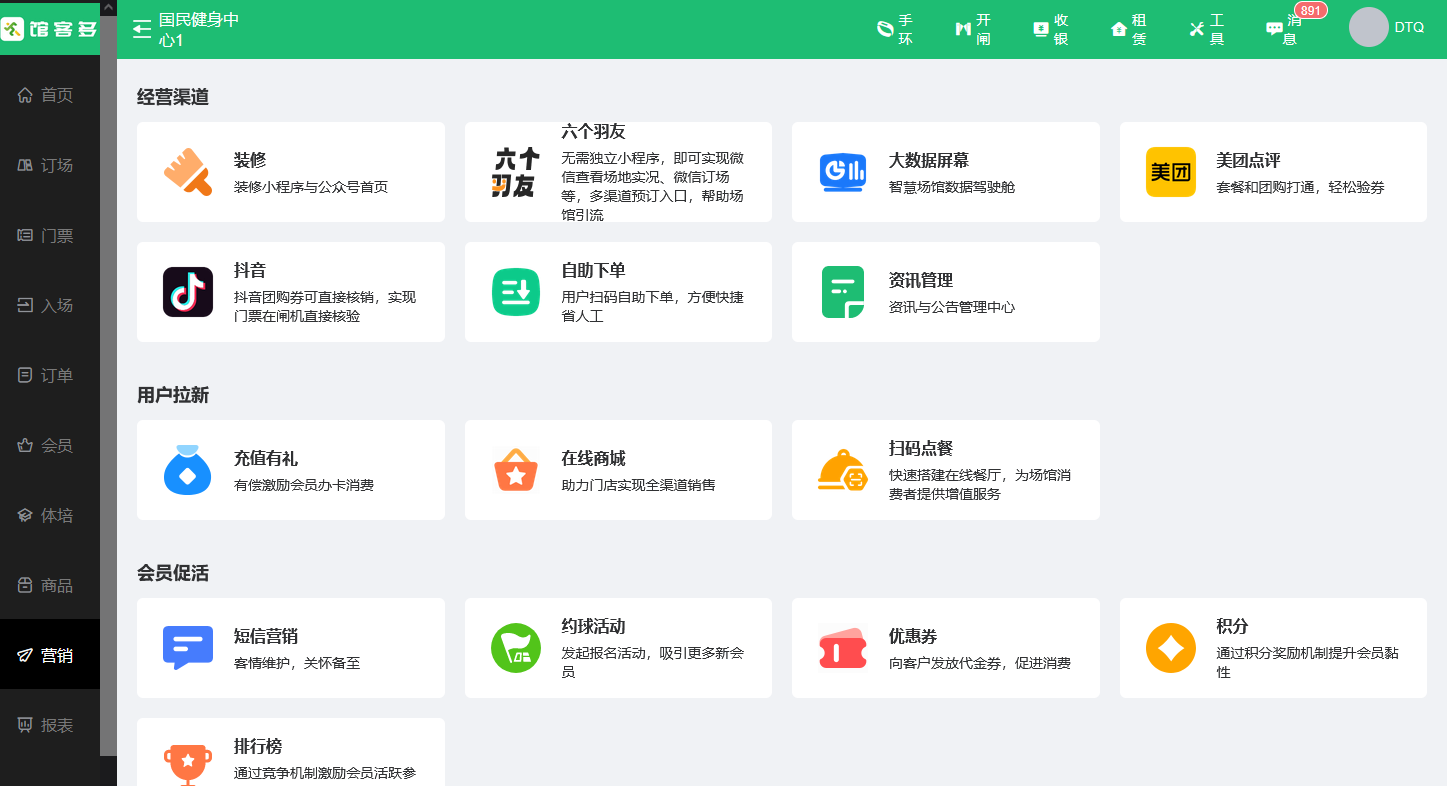Click the 馆客多 logo
The width and height of the screenshot is (1447, 786).
(48, 28)
